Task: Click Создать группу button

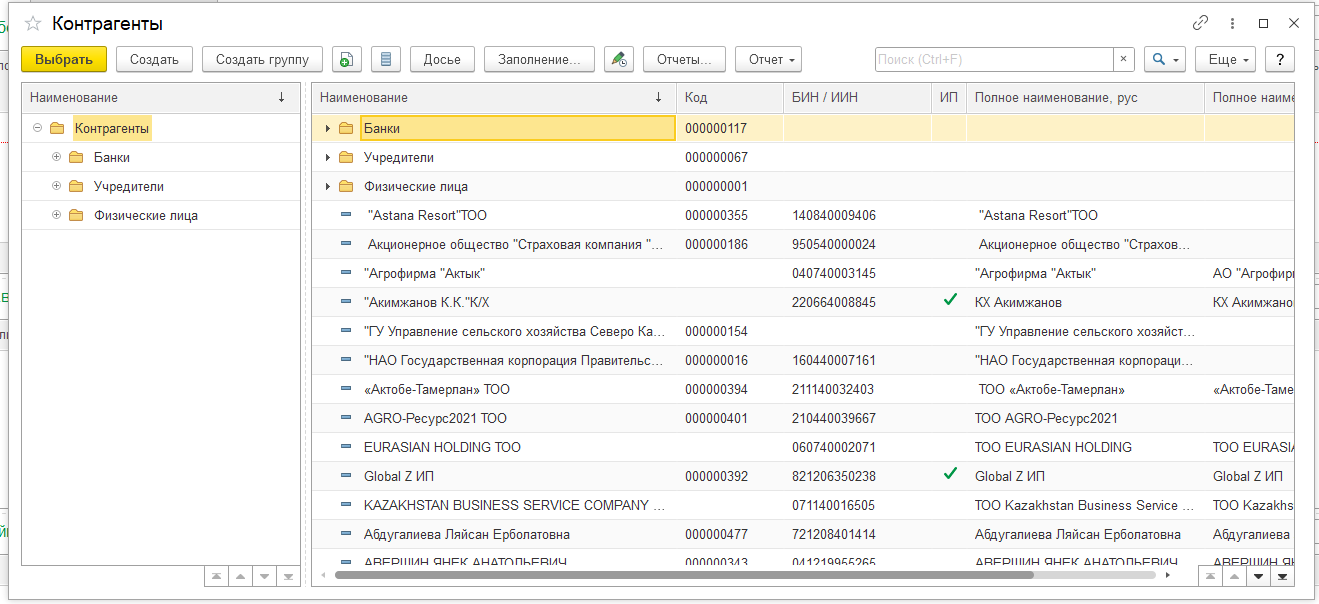Action: coord(262,60)
